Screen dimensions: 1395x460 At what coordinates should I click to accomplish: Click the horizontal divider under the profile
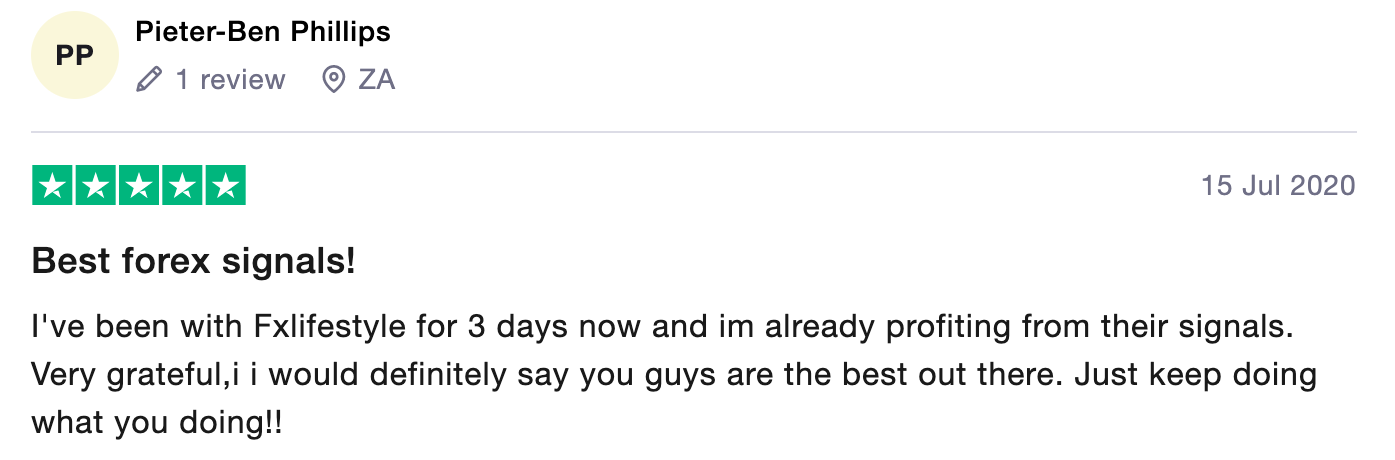(x=694, y=132)
